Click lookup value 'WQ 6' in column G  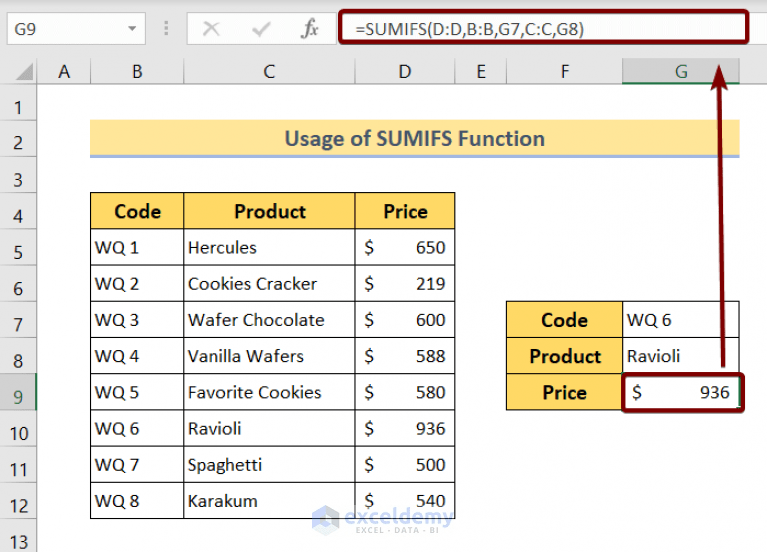click(681, 320)
